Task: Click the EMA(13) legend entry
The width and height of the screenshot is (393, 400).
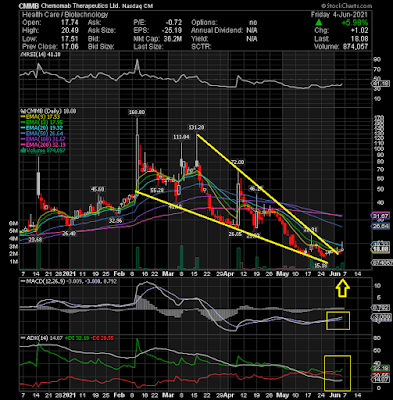Action: coord(41,123)
